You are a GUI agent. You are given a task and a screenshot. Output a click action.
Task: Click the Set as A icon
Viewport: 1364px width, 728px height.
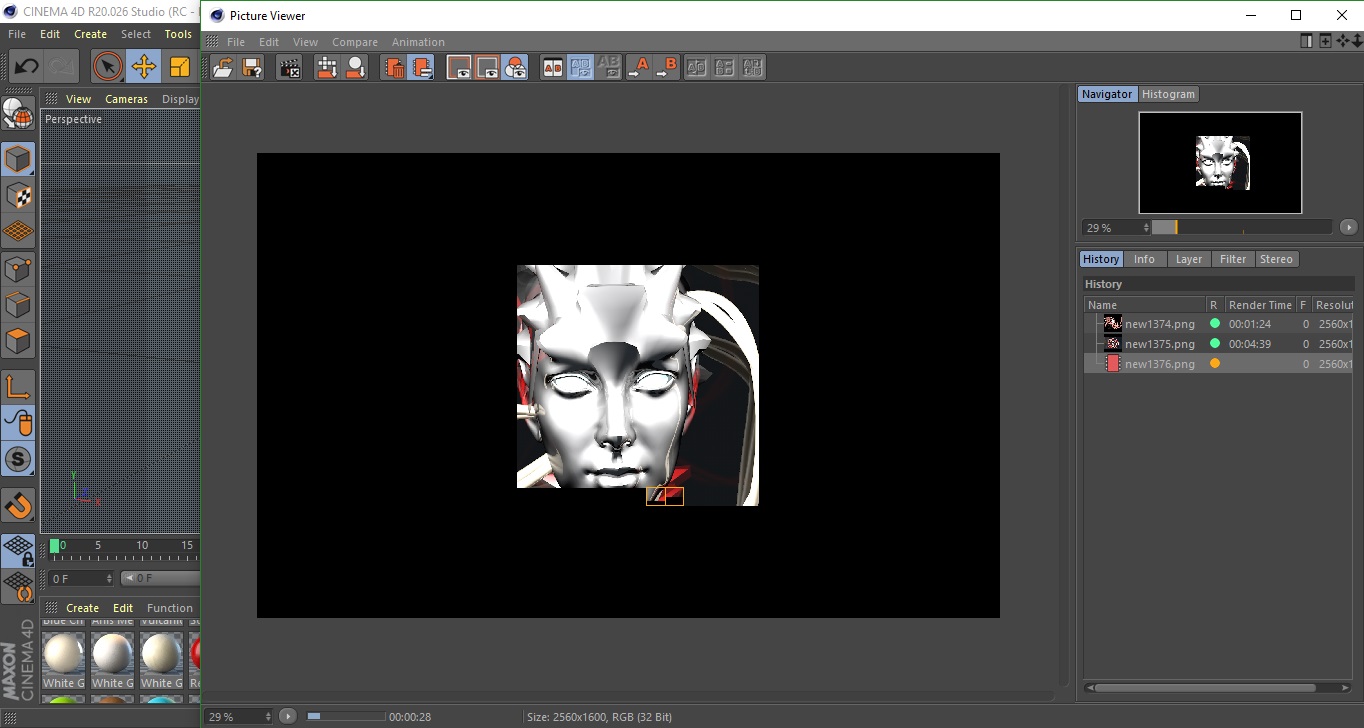pyautogui.click(x=639, y=67)
